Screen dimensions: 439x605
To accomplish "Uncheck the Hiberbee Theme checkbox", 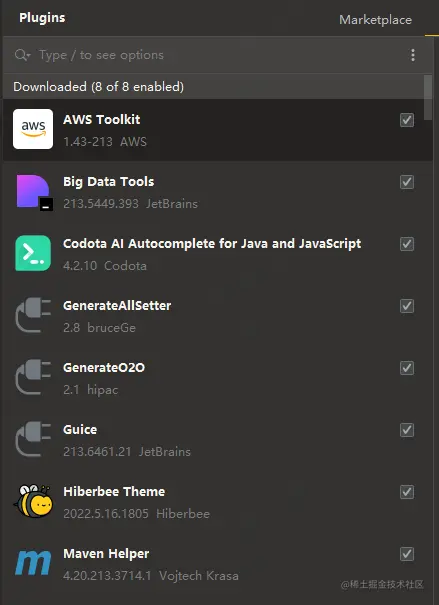I will pos(407,492).
